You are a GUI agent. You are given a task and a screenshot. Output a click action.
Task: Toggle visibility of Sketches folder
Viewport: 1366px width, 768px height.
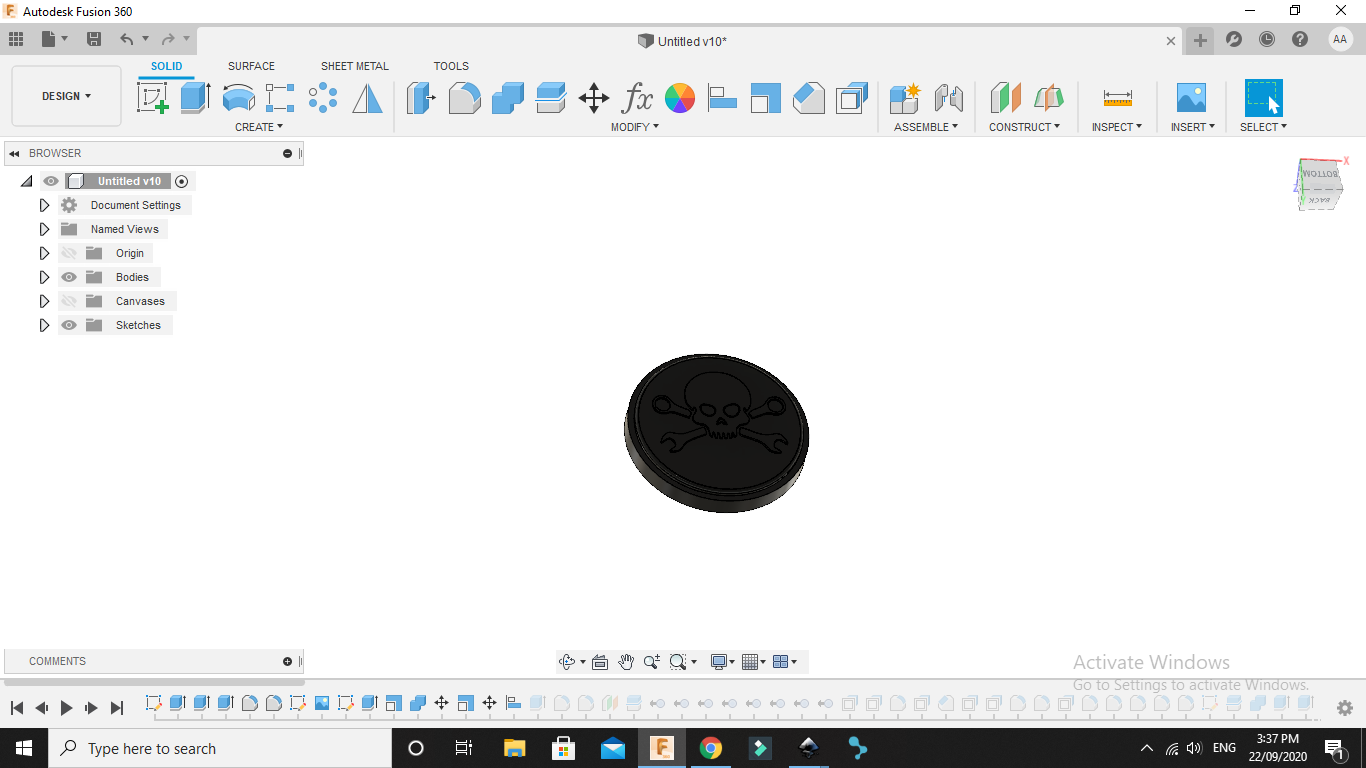pyautogui.click(x=69, y=325)
